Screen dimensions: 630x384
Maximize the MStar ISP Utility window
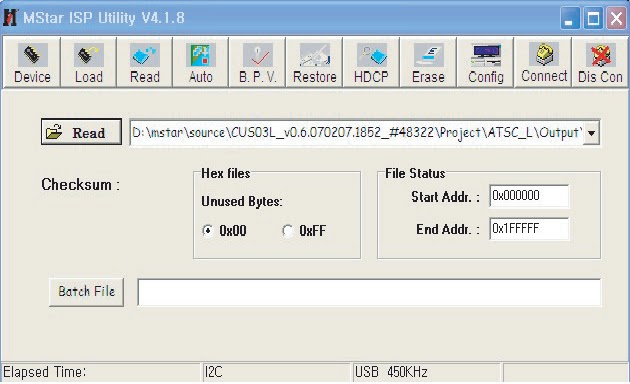(x=593, y=18)
